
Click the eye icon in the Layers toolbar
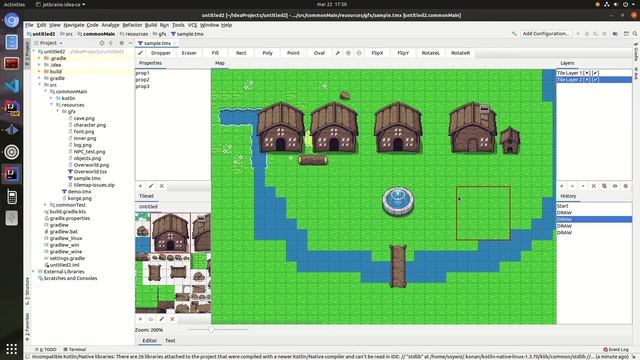point(615,186)
